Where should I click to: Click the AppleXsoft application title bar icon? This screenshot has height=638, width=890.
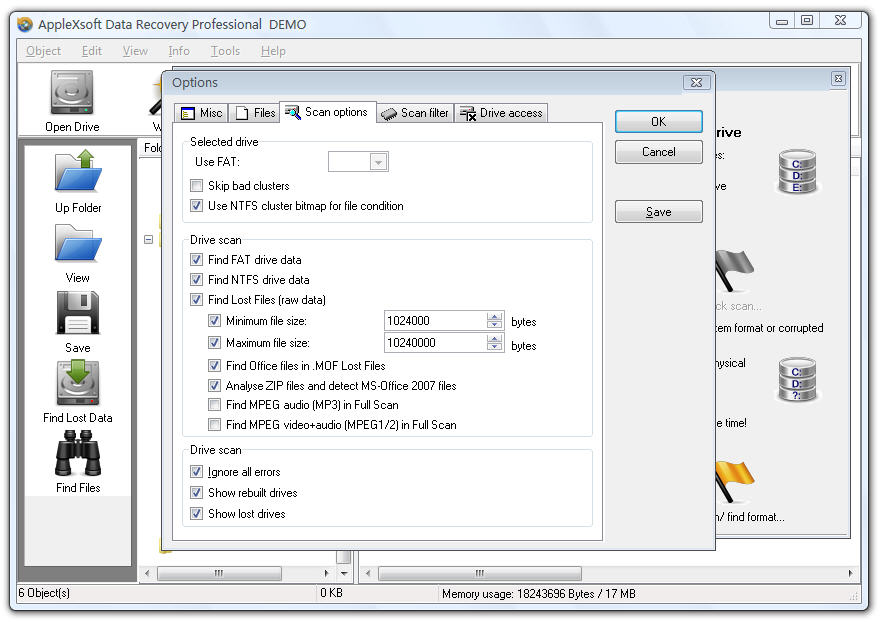(x=25, y=24)
